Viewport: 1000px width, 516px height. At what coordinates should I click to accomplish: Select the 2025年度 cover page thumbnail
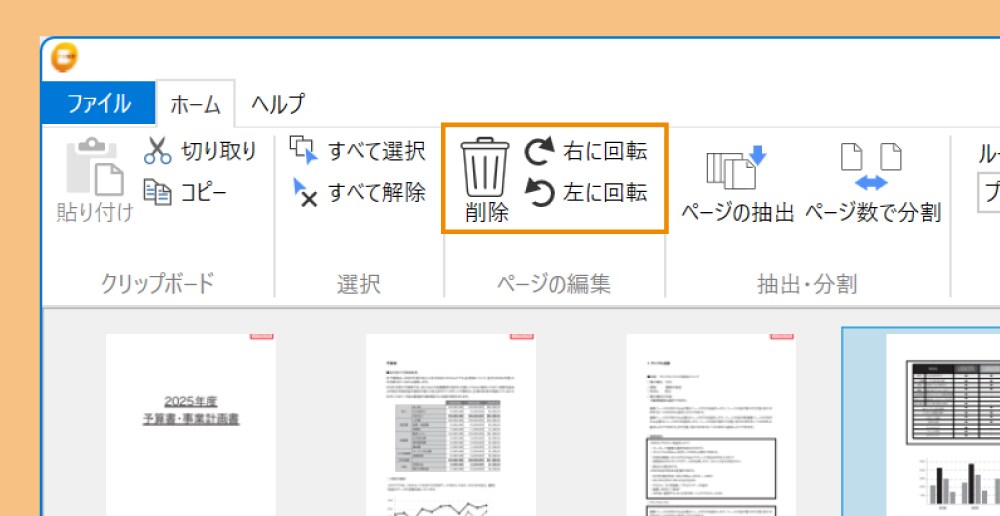pos(191,424)
